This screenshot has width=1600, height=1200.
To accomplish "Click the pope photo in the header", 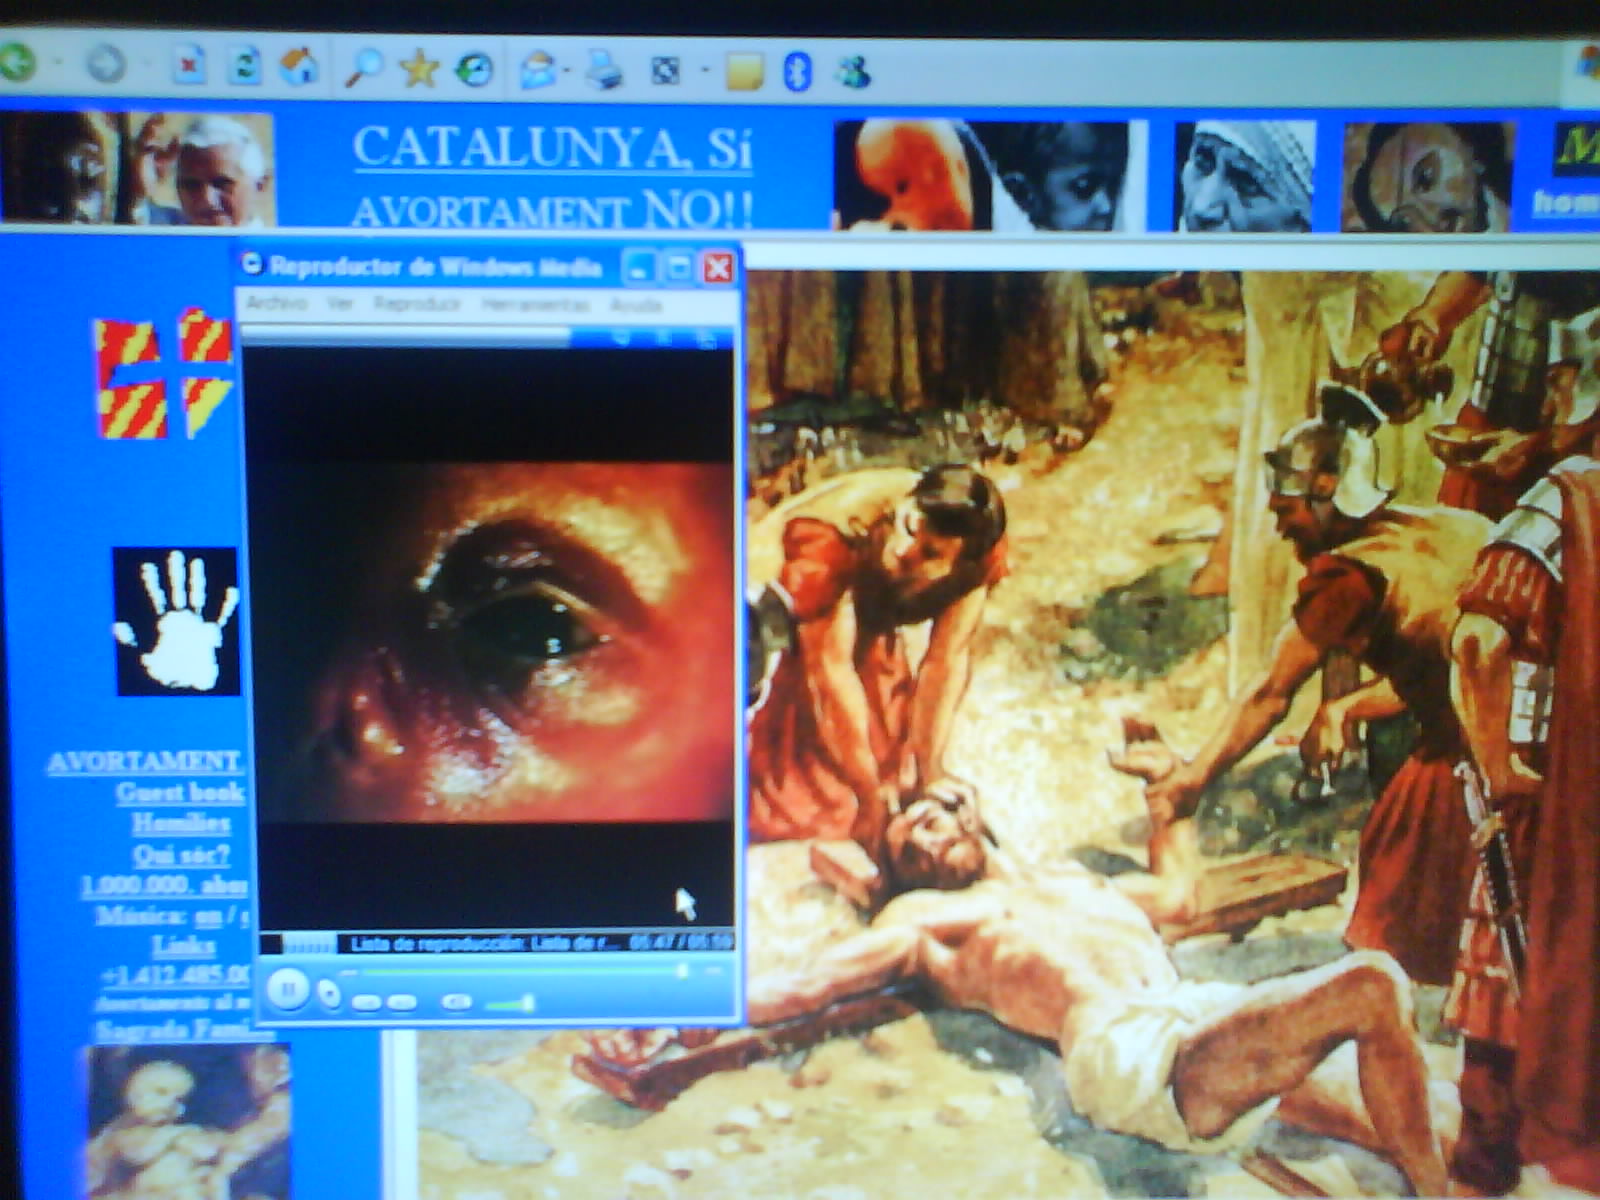I will tap(138, 168).
